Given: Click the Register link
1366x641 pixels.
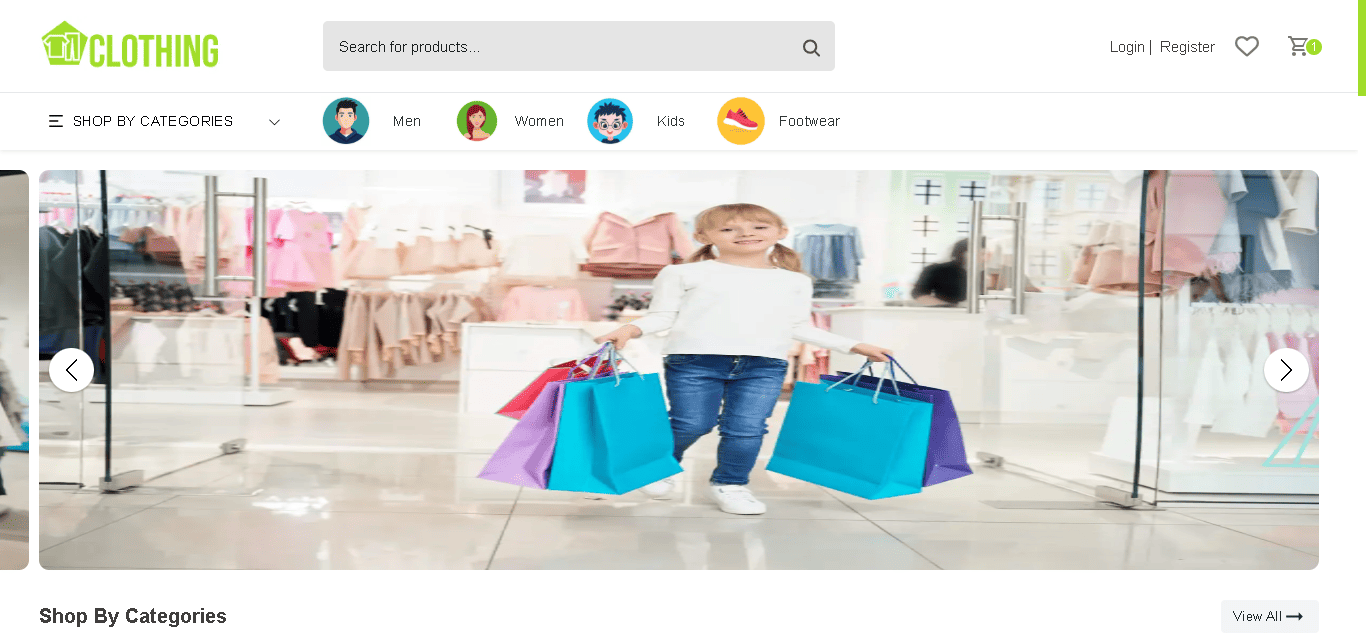Looking at the screenshot, I should tap(1187, 47).
